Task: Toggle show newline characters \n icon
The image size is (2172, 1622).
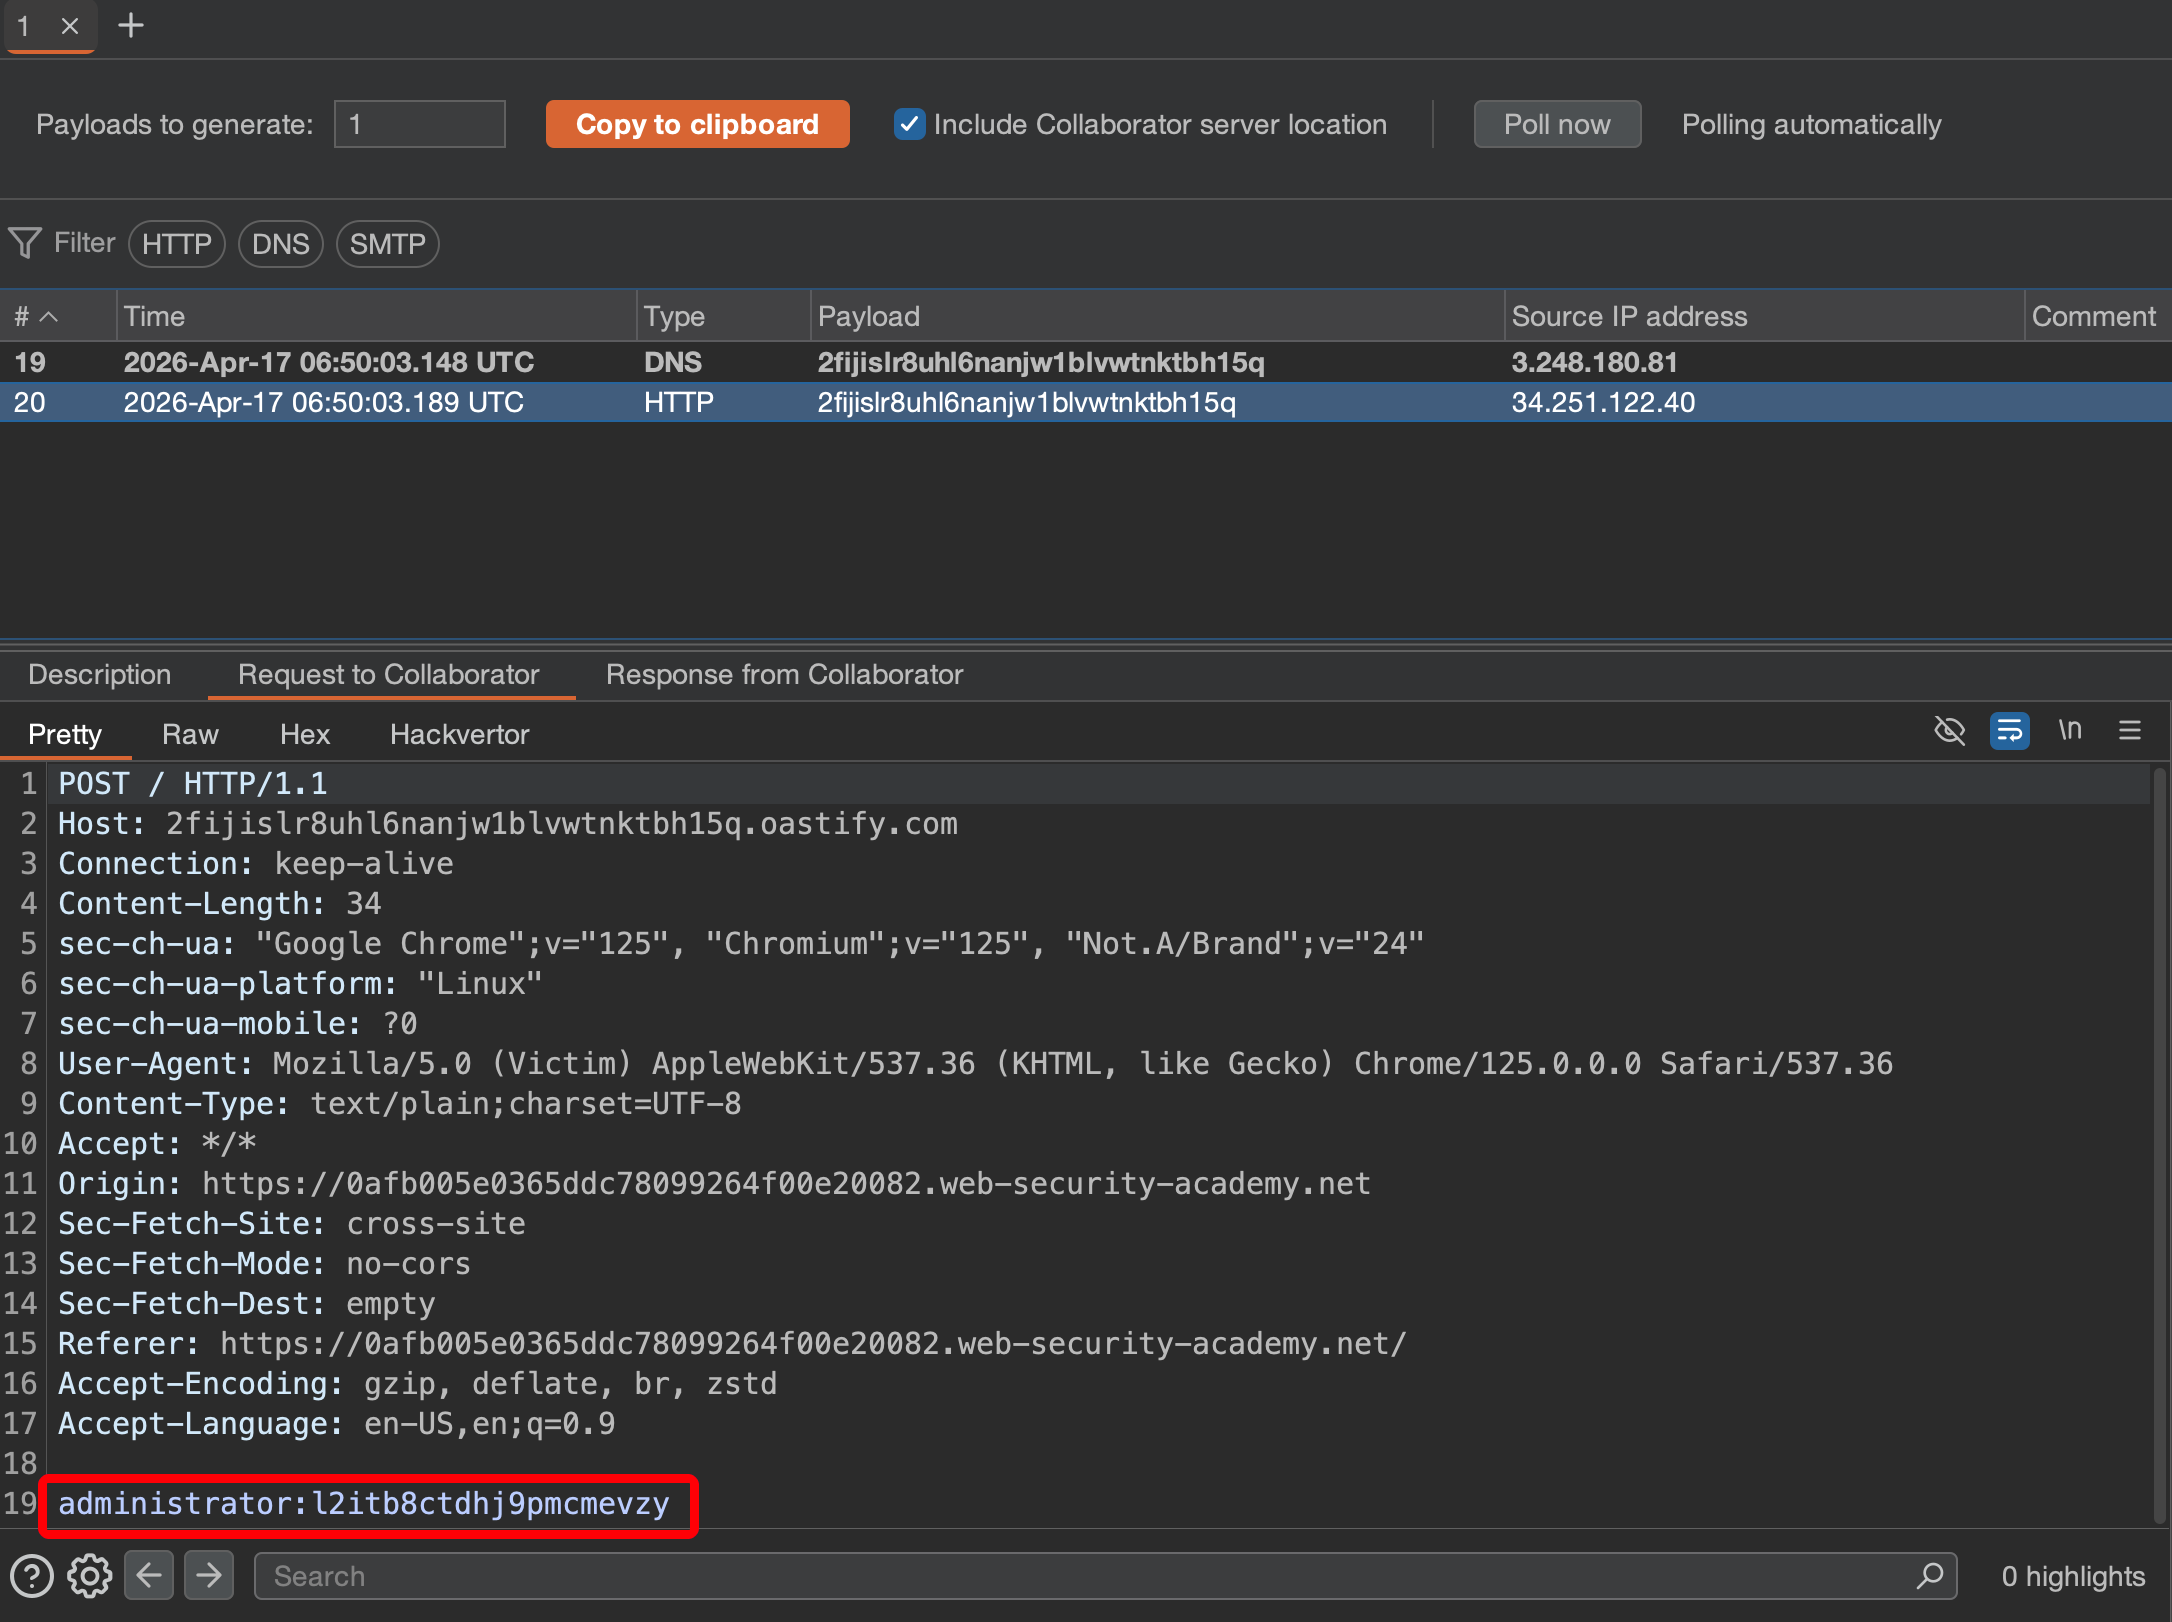Action: 2070,731
